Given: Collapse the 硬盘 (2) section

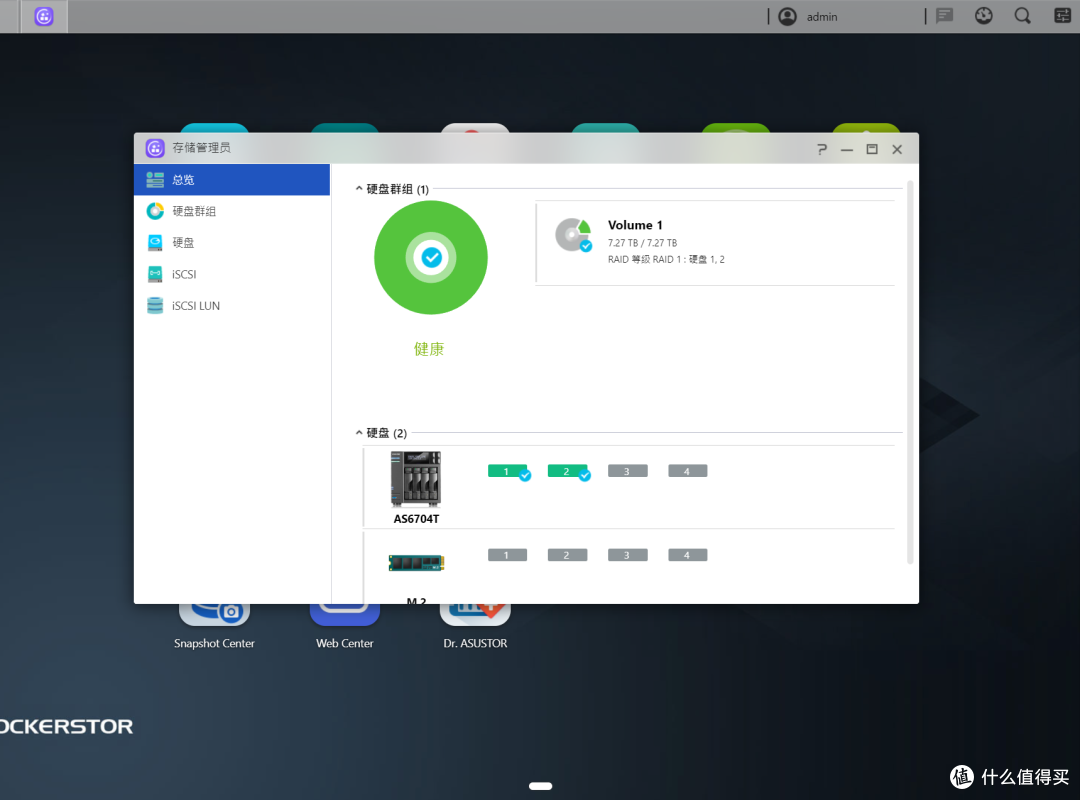Looking at the screenshot, I should tap(360, 433).
